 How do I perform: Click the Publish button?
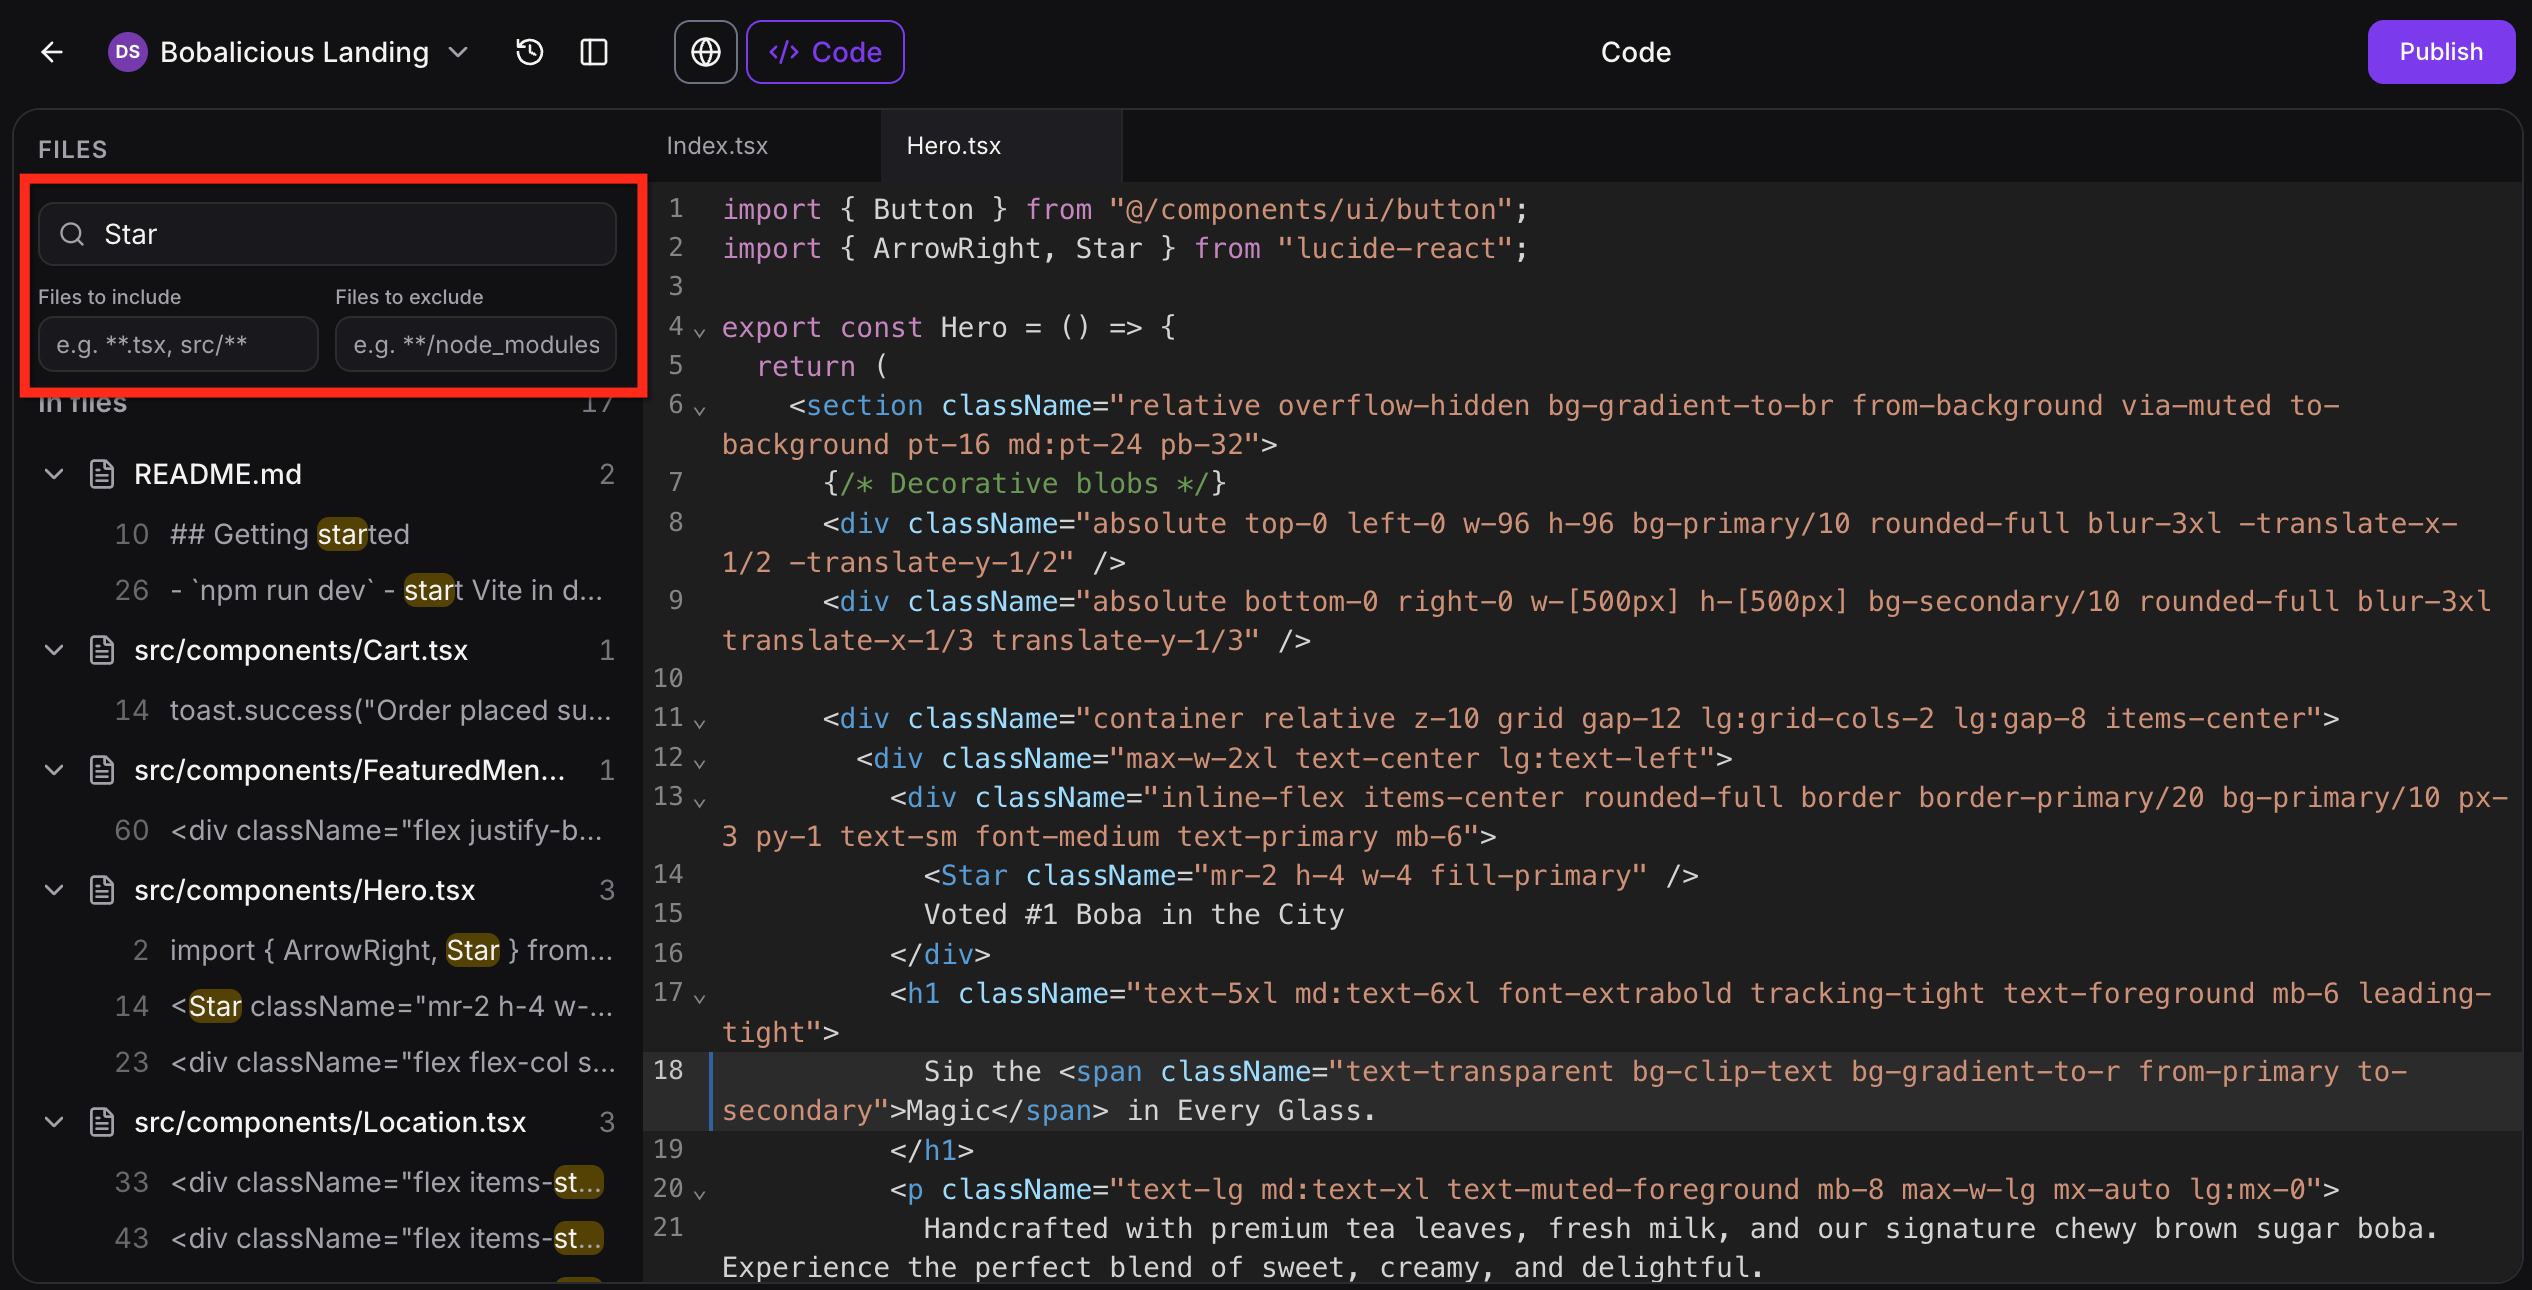pos(2440,52)
